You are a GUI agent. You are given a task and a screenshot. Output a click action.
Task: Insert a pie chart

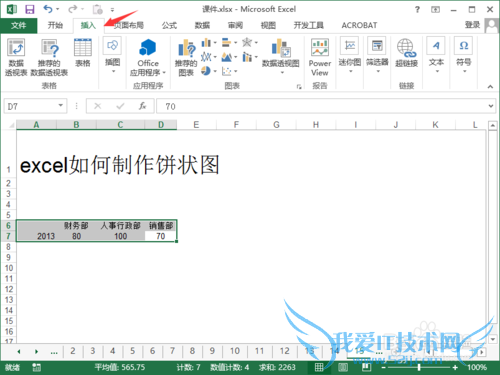click(x=206, y=71)
